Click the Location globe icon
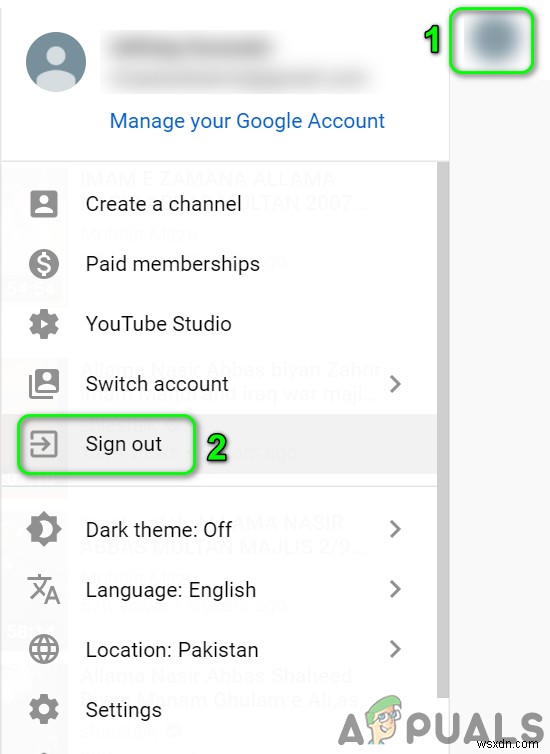550x754 pixels. point(44,649)
